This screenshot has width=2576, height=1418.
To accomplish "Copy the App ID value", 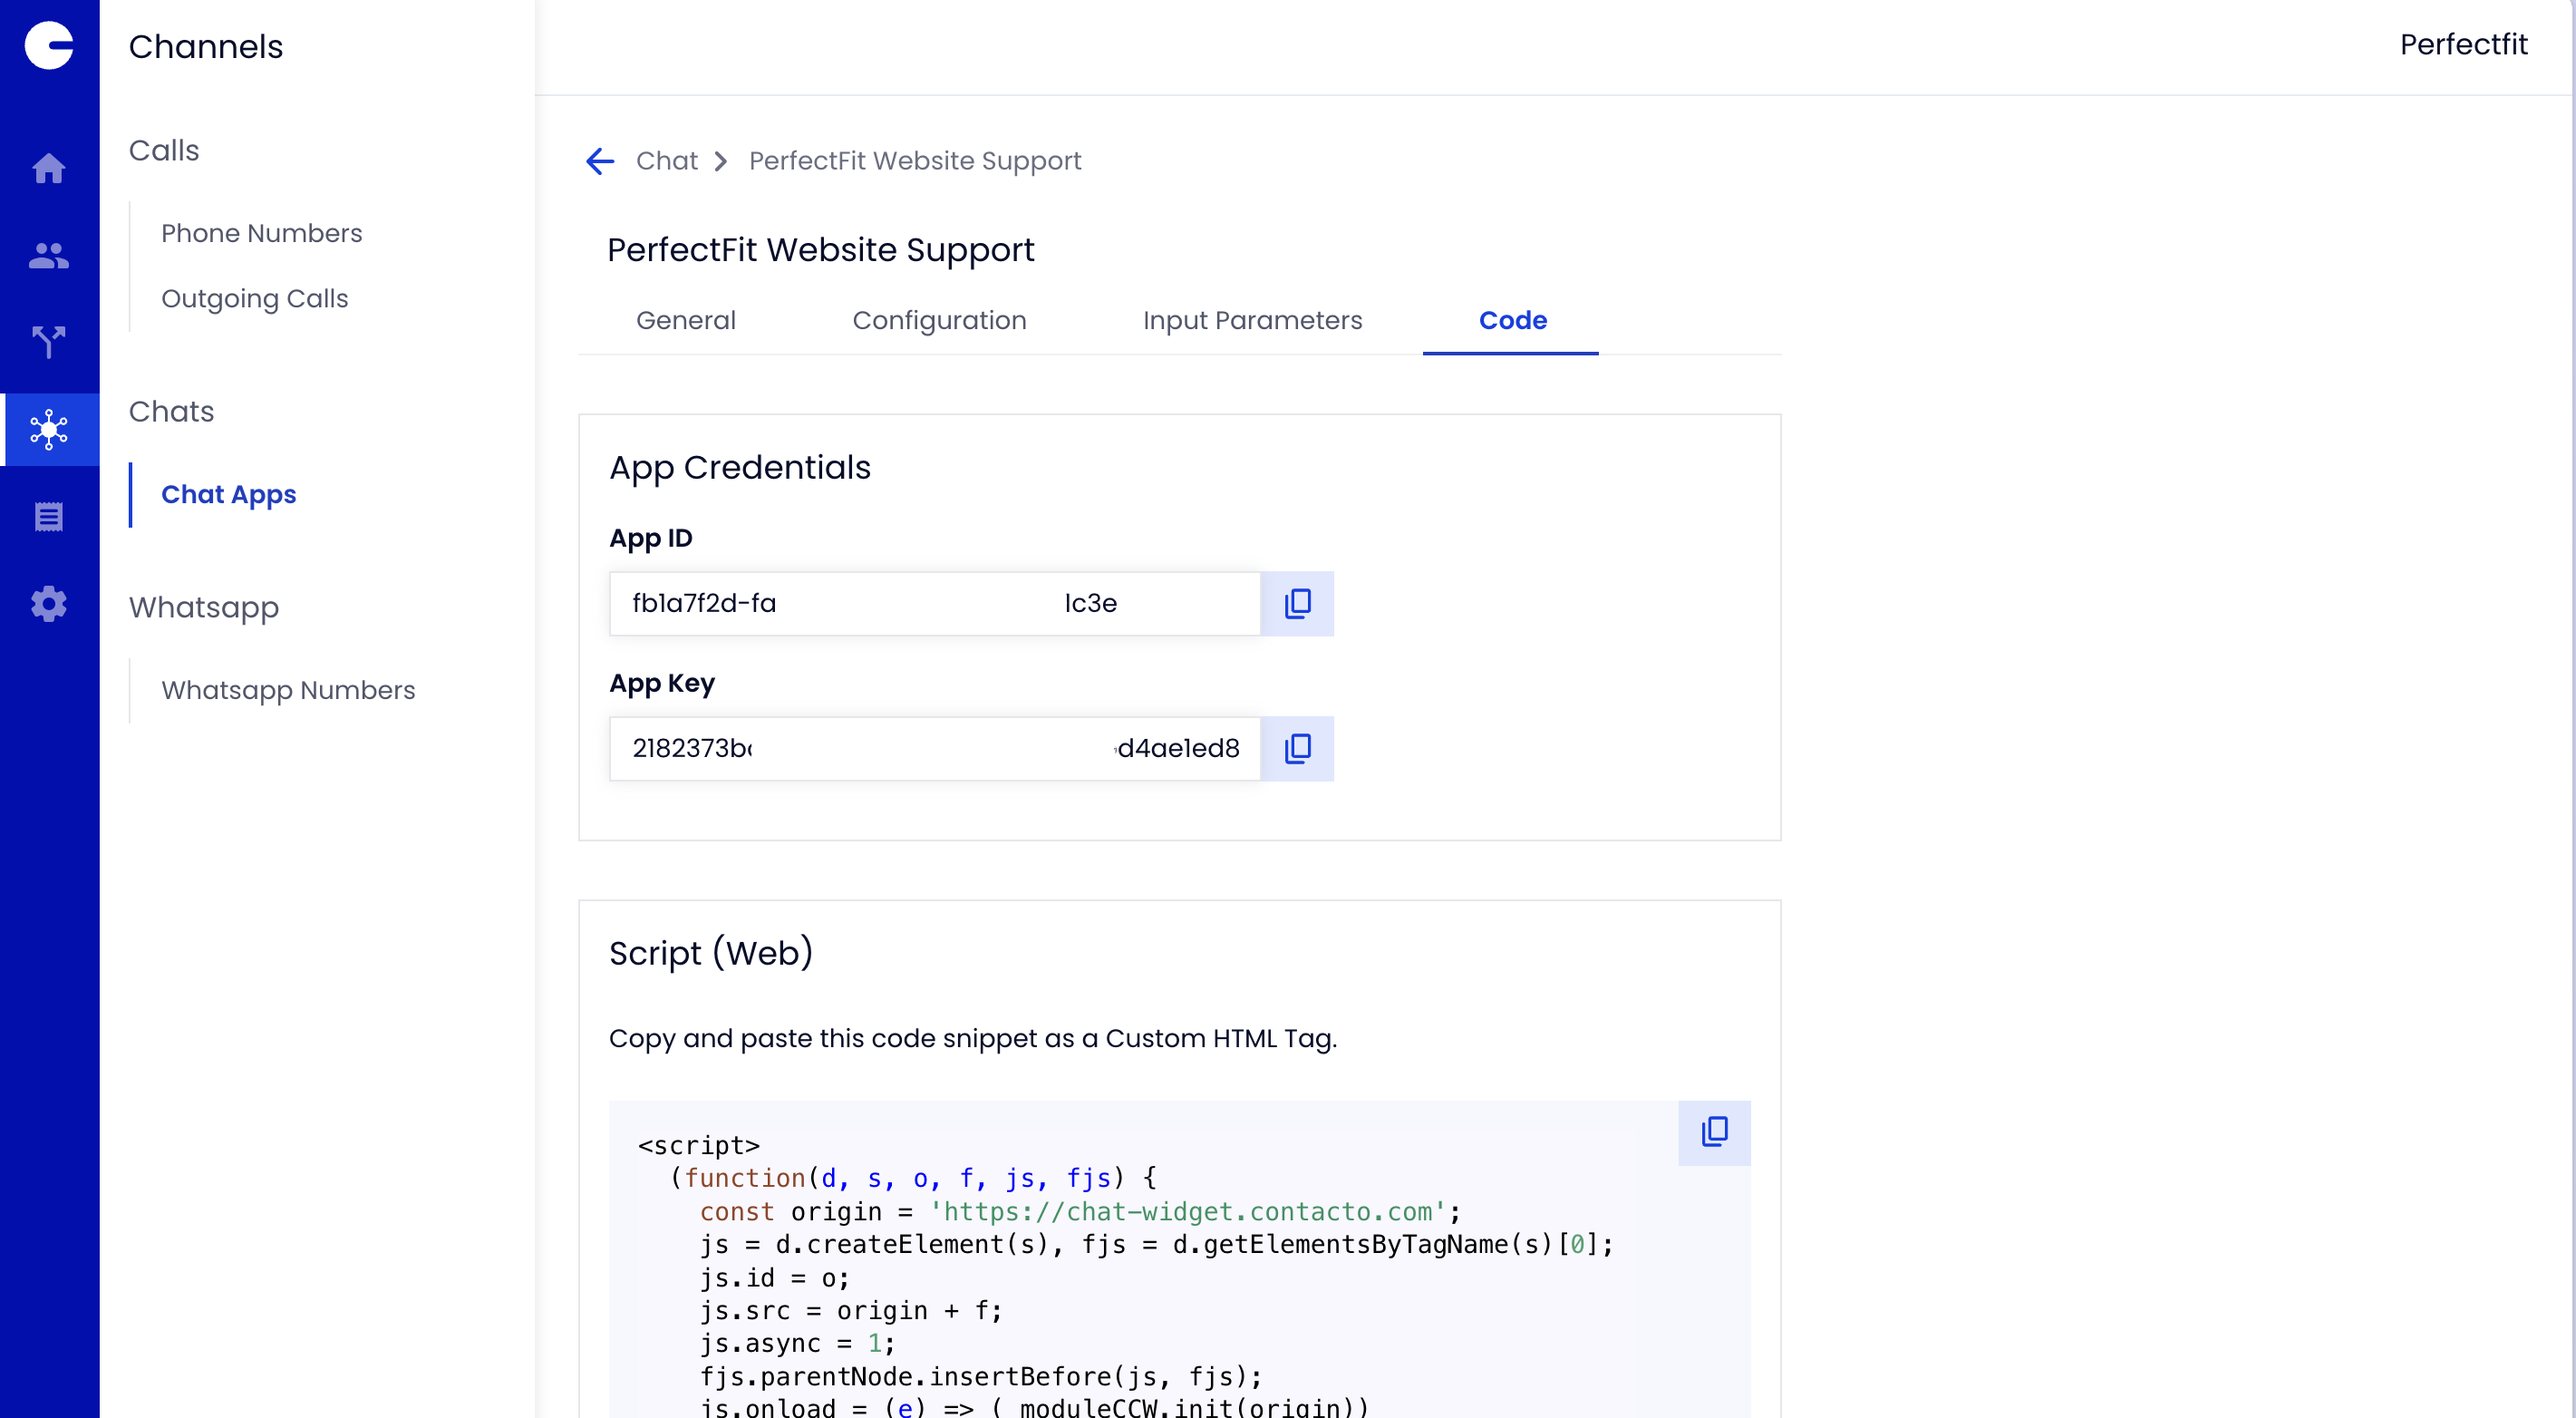I will click(1297, 603).
